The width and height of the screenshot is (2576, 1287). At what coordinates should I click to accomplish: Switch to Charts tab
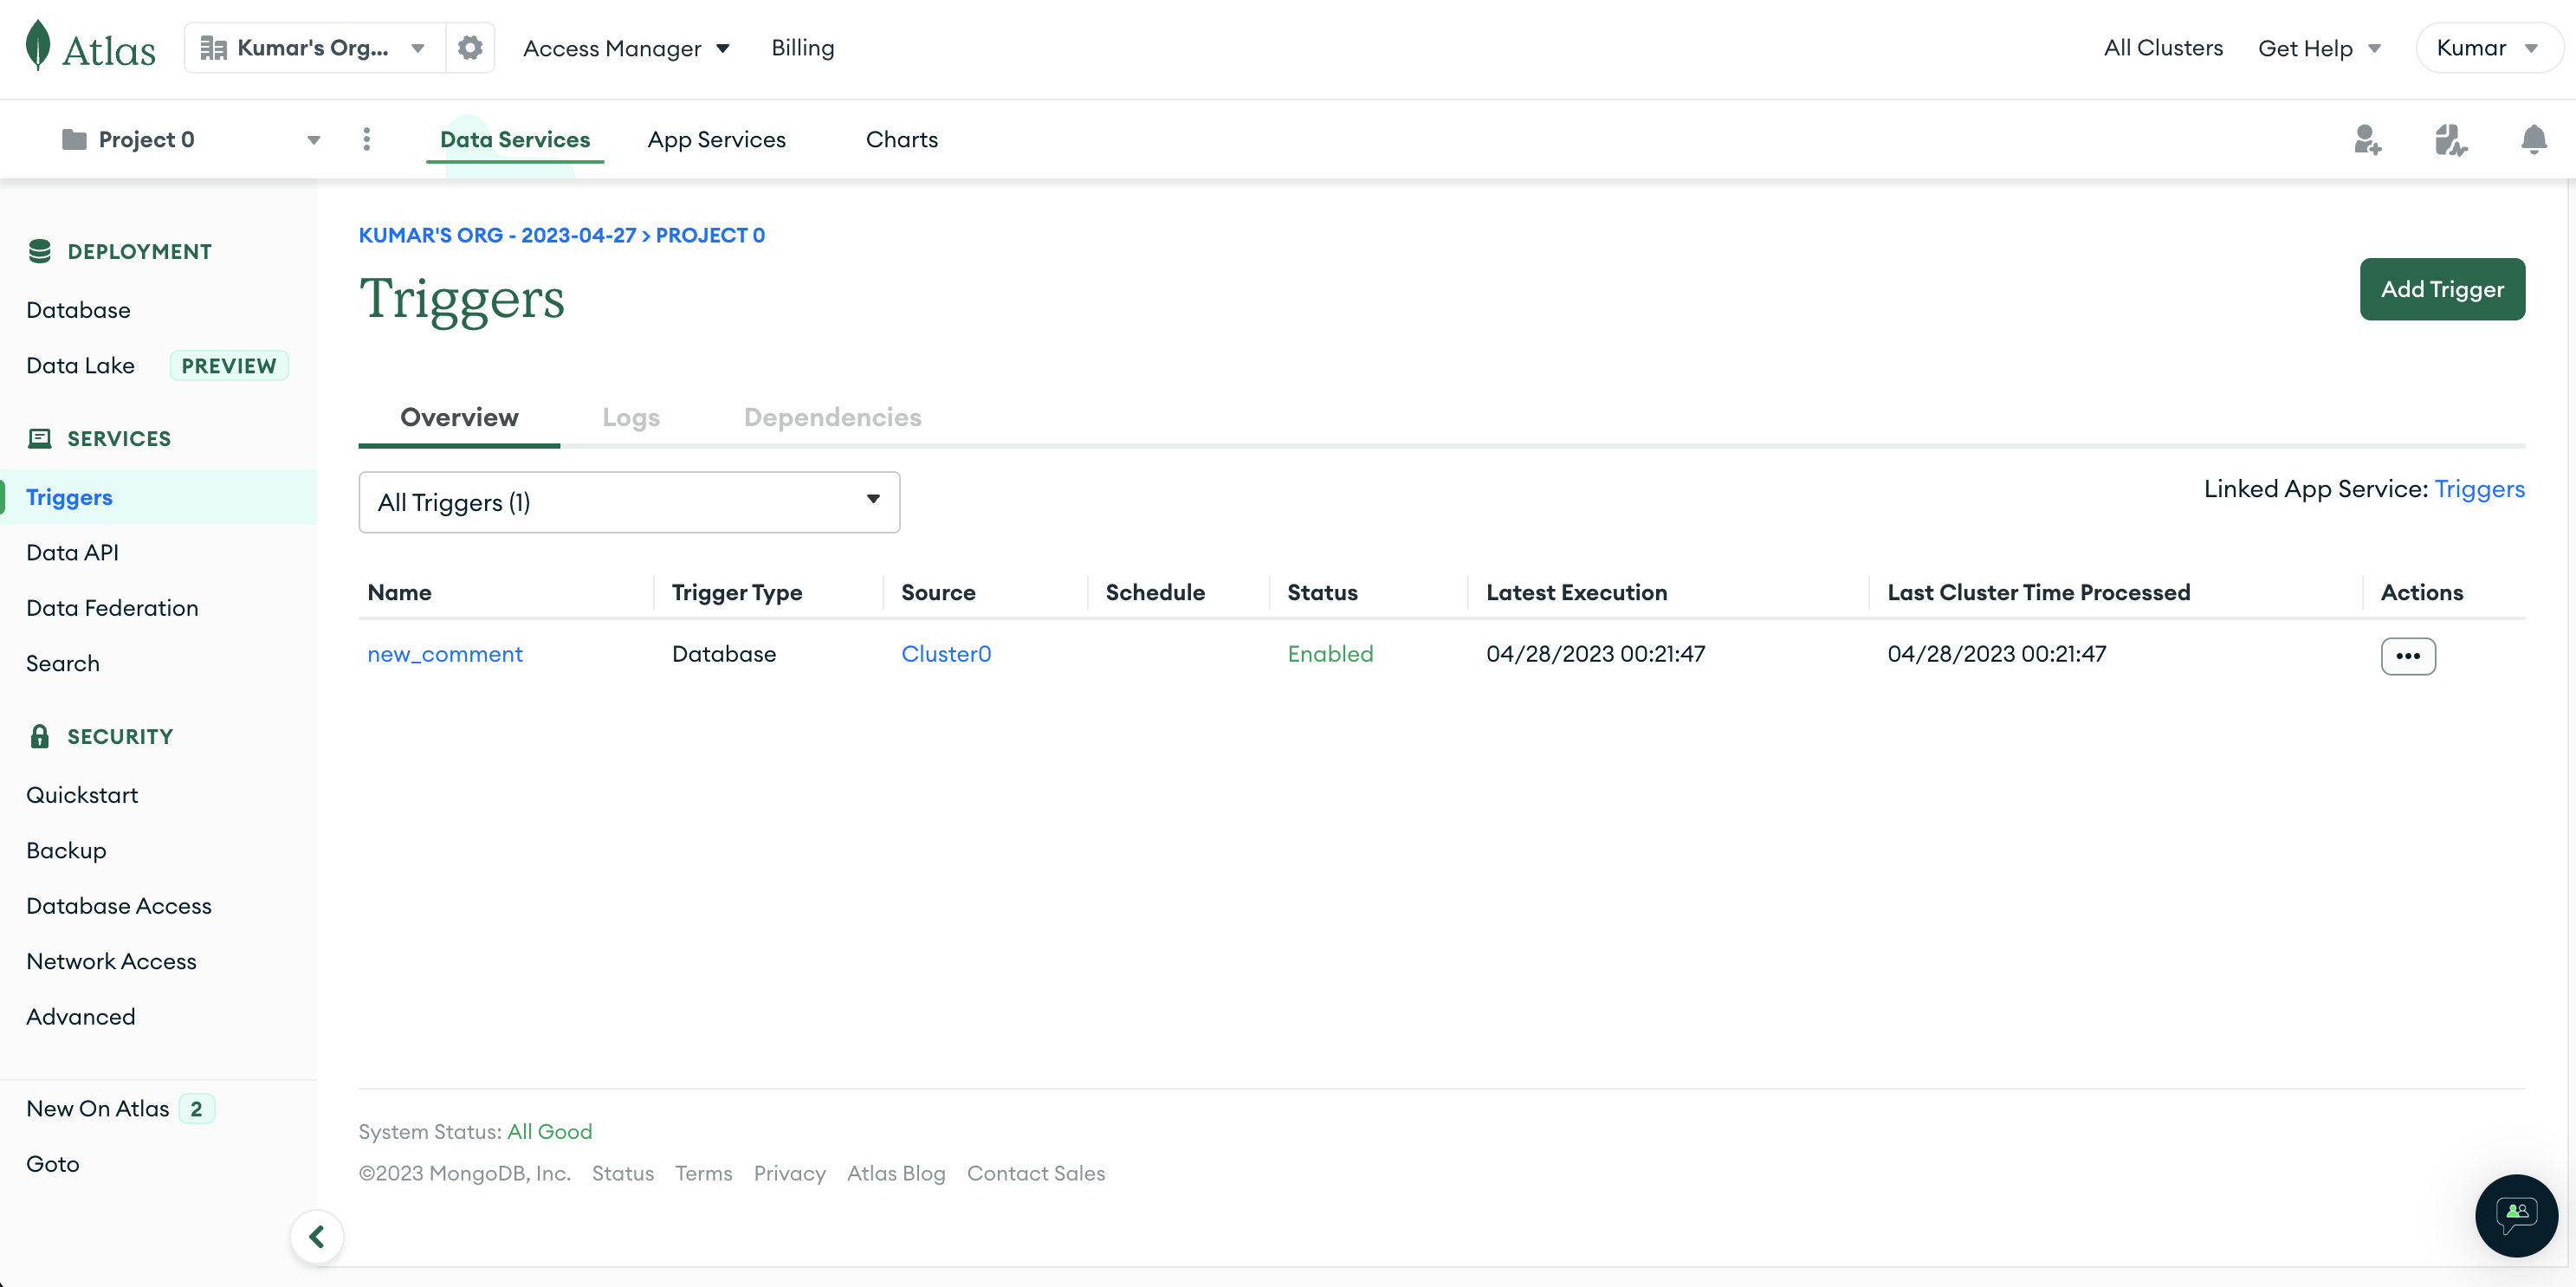[x=901, y=139]
